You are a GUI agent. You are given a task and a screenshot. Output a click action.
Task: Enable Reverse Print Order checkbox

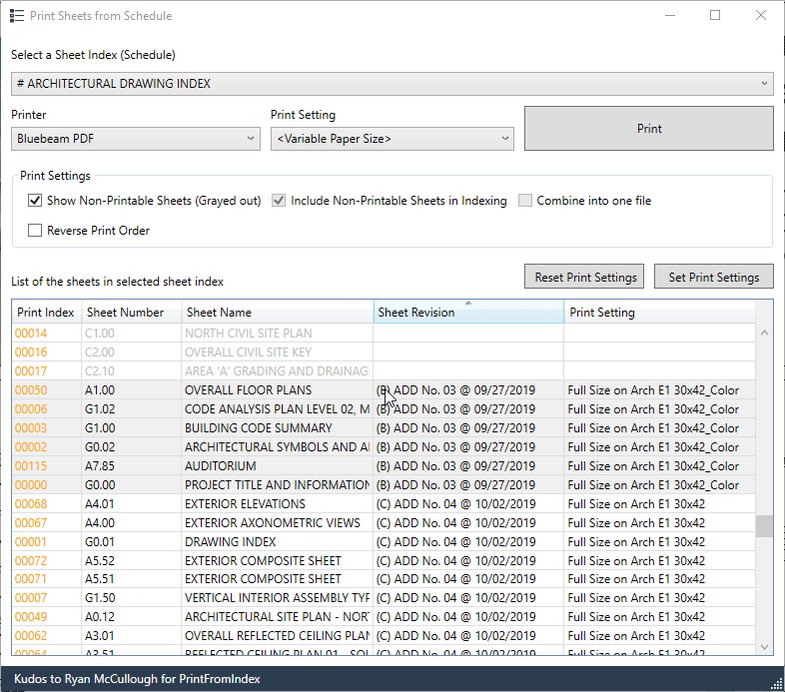[35, 230]
